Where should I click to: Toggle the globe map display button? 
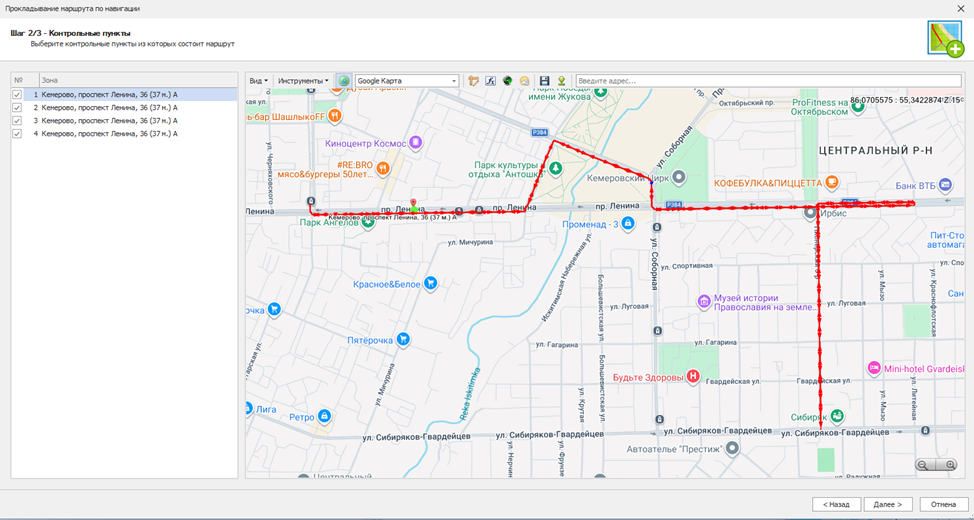click(344, 81)
